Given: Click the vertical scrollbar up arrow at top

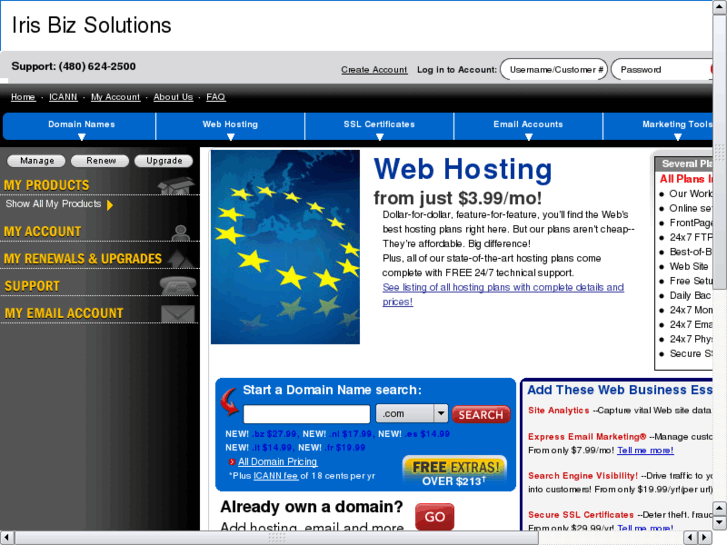Looking at the screenshot, I should [720, 7].
